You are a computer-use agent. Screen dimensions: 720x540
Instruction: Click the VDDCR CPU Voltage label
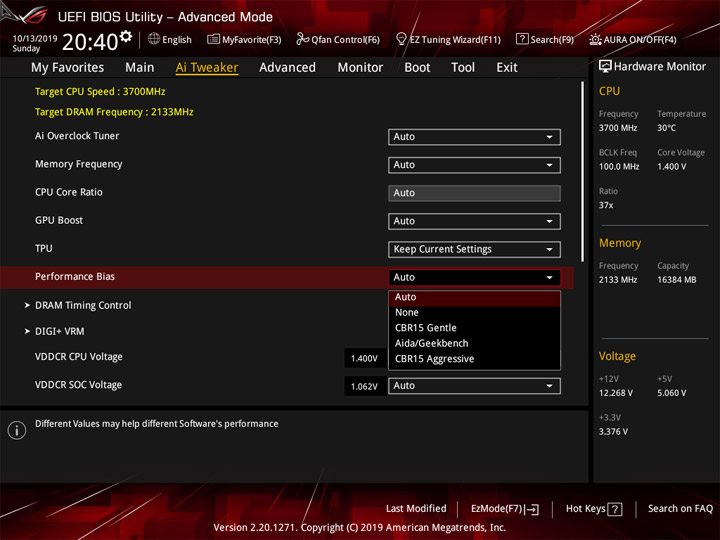79,357
